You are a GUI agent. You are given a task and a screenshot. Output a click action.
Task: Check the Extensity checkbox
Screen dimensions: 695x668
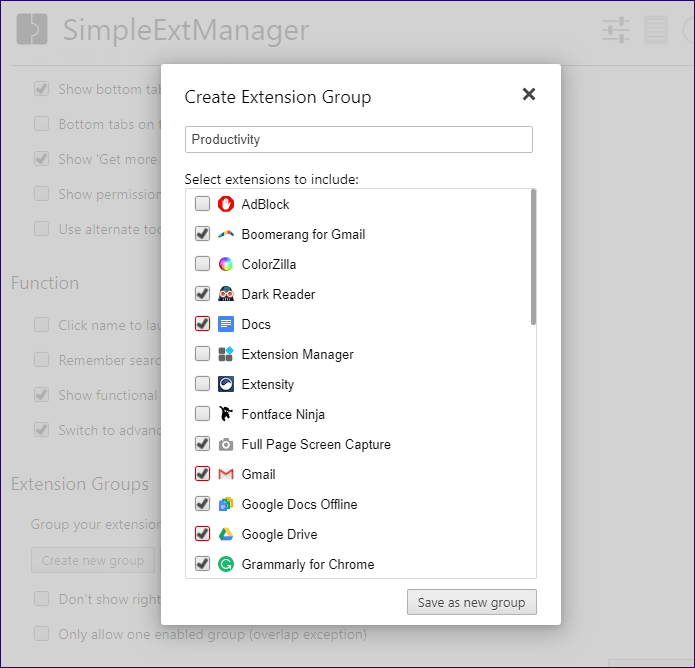tap(203, 384)
